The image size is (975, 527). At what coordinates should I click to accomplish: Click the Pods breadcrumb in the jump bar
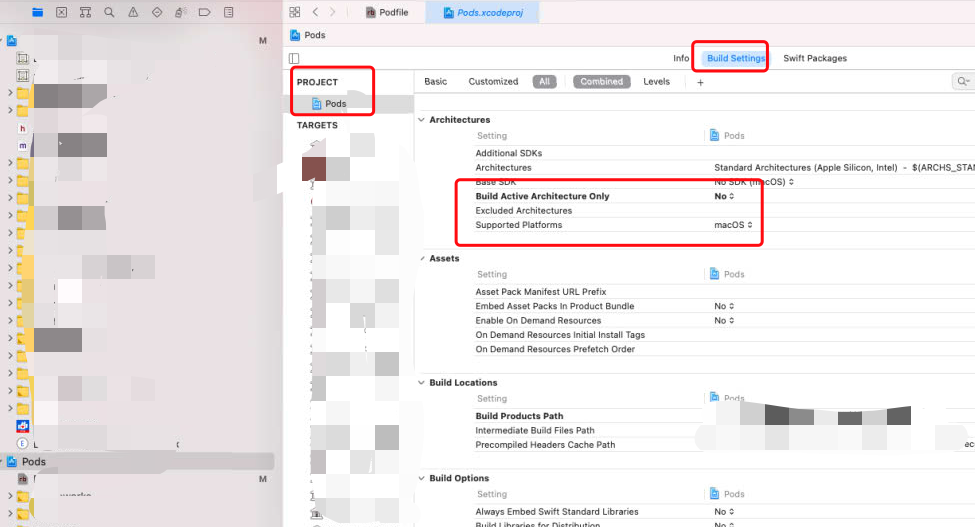click(308, 35)
